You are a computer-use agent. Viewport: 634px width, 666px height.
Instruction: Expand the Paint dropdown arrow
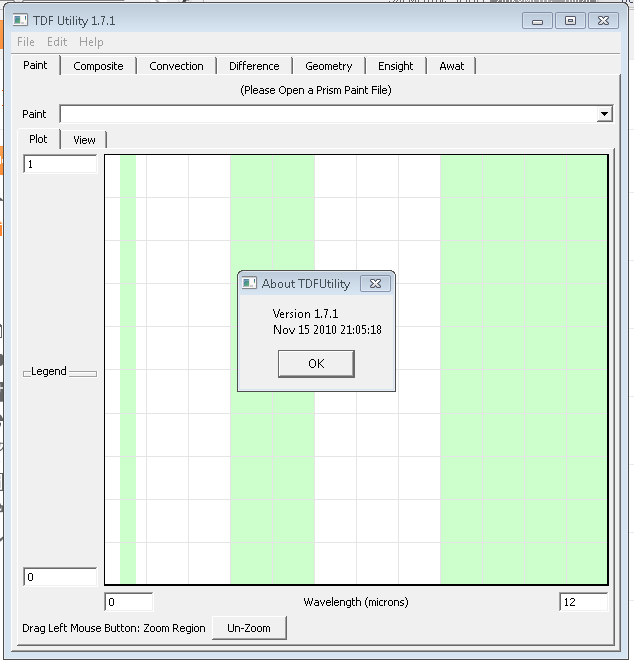coord(604,114)
